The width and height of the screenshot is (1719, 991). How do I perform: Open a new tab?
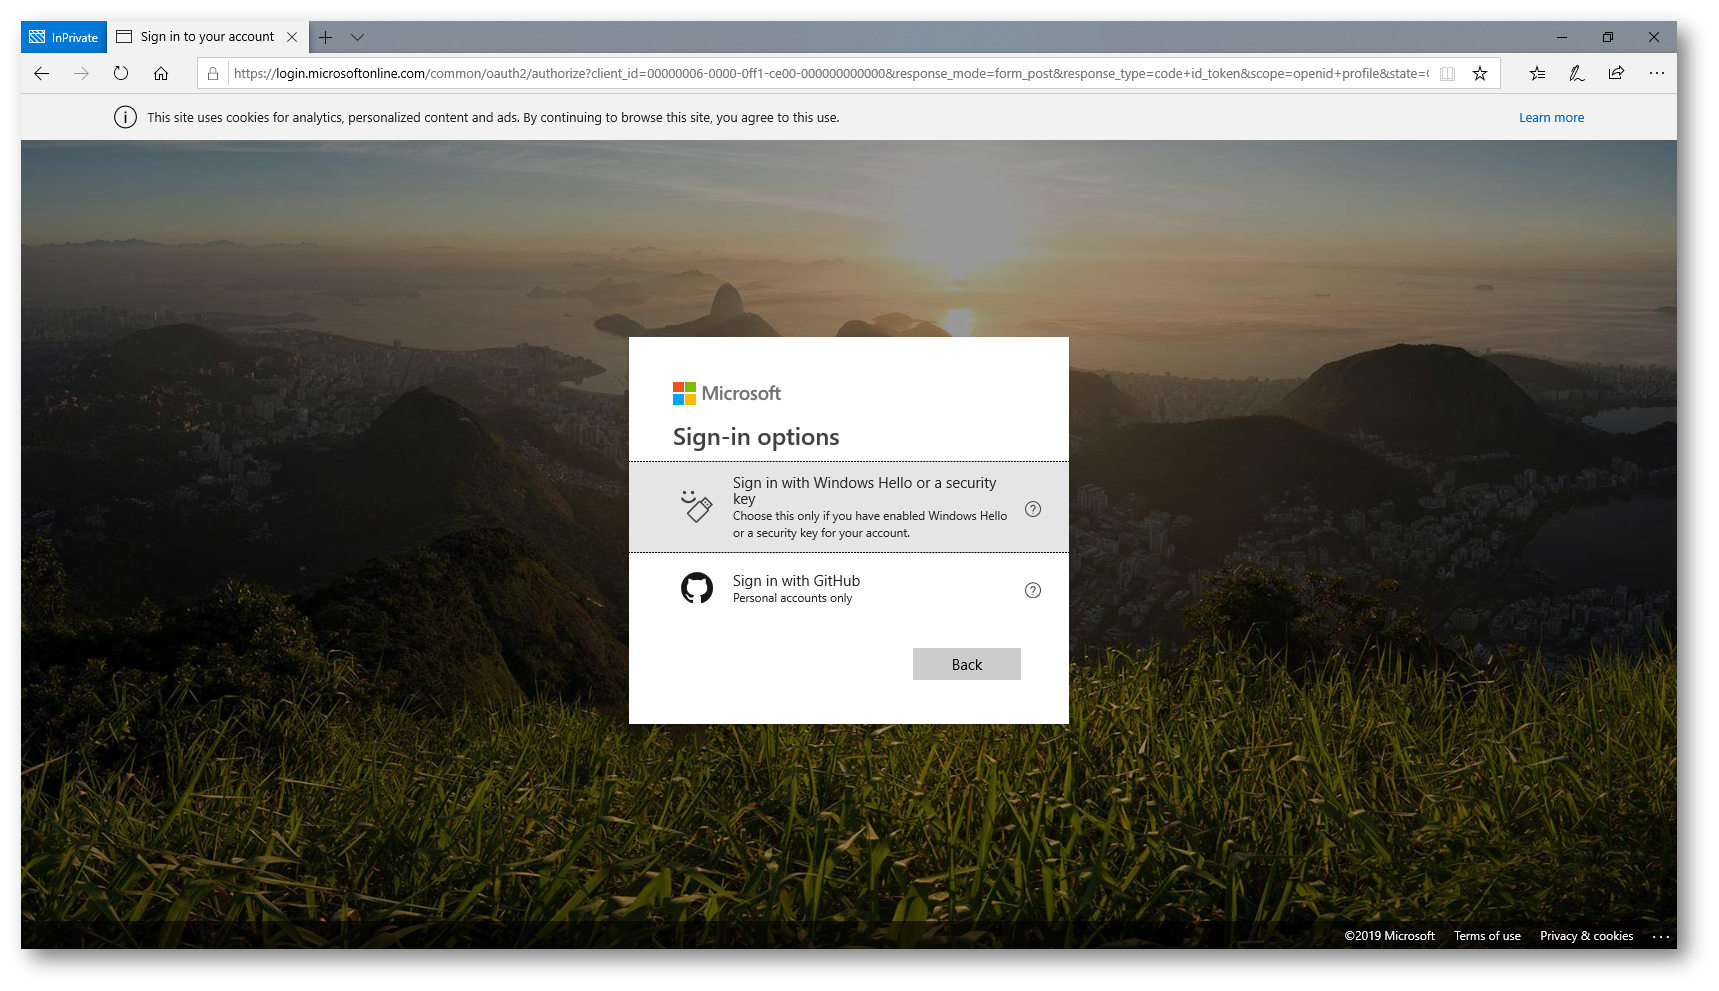pyautogui.click(x=325, y=37)
